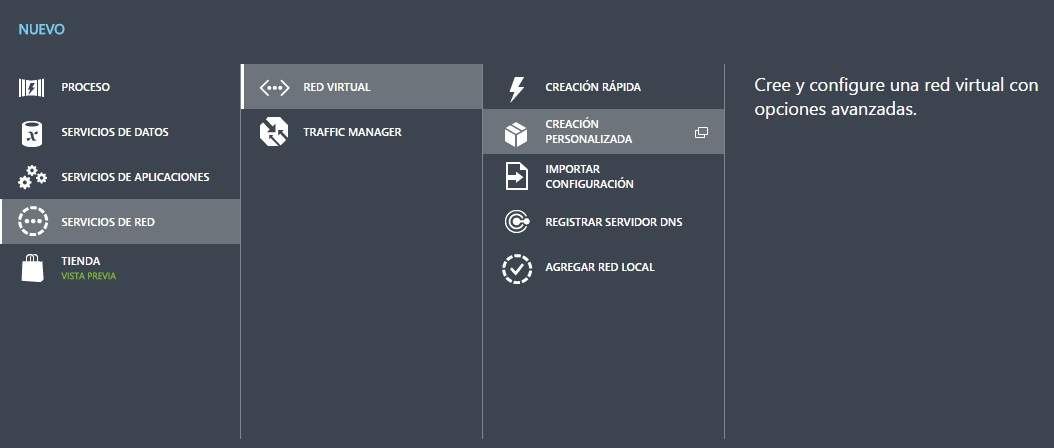This screenshot has height=448, width=1054.
Task: Click the Creación Rápida lightning bolt icon
Action: (x=516, y=88)
